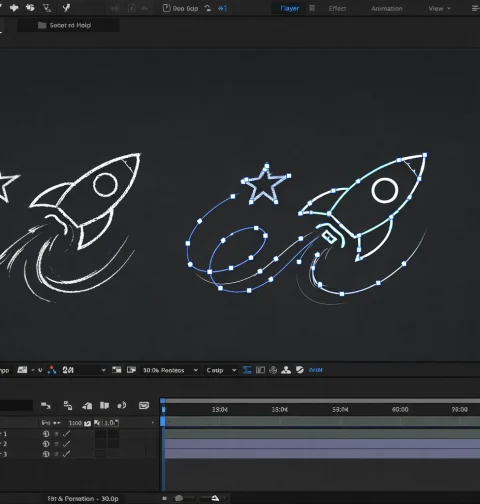Click the first picture icon before '30.0%' dropdown
480x504 pixels.
point(116,370)
